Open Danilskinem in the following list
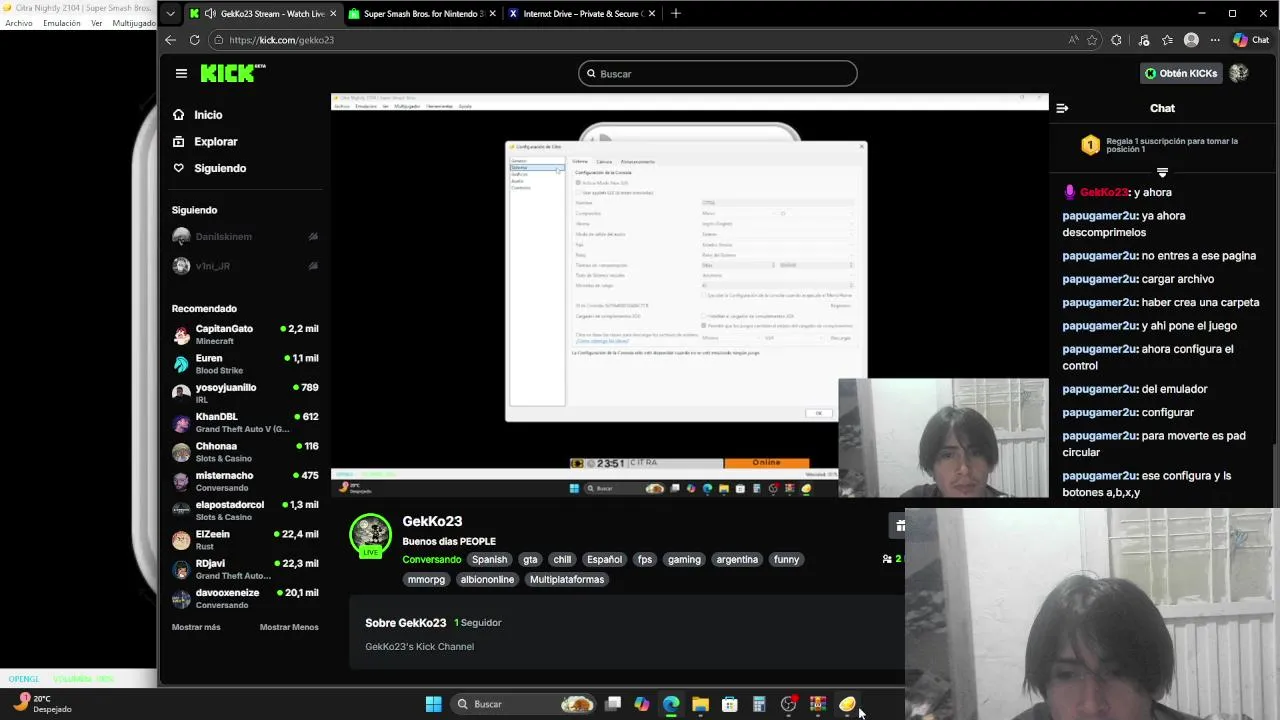The height and width of the screenshot is (720, 1280). (x=245, y=237)
